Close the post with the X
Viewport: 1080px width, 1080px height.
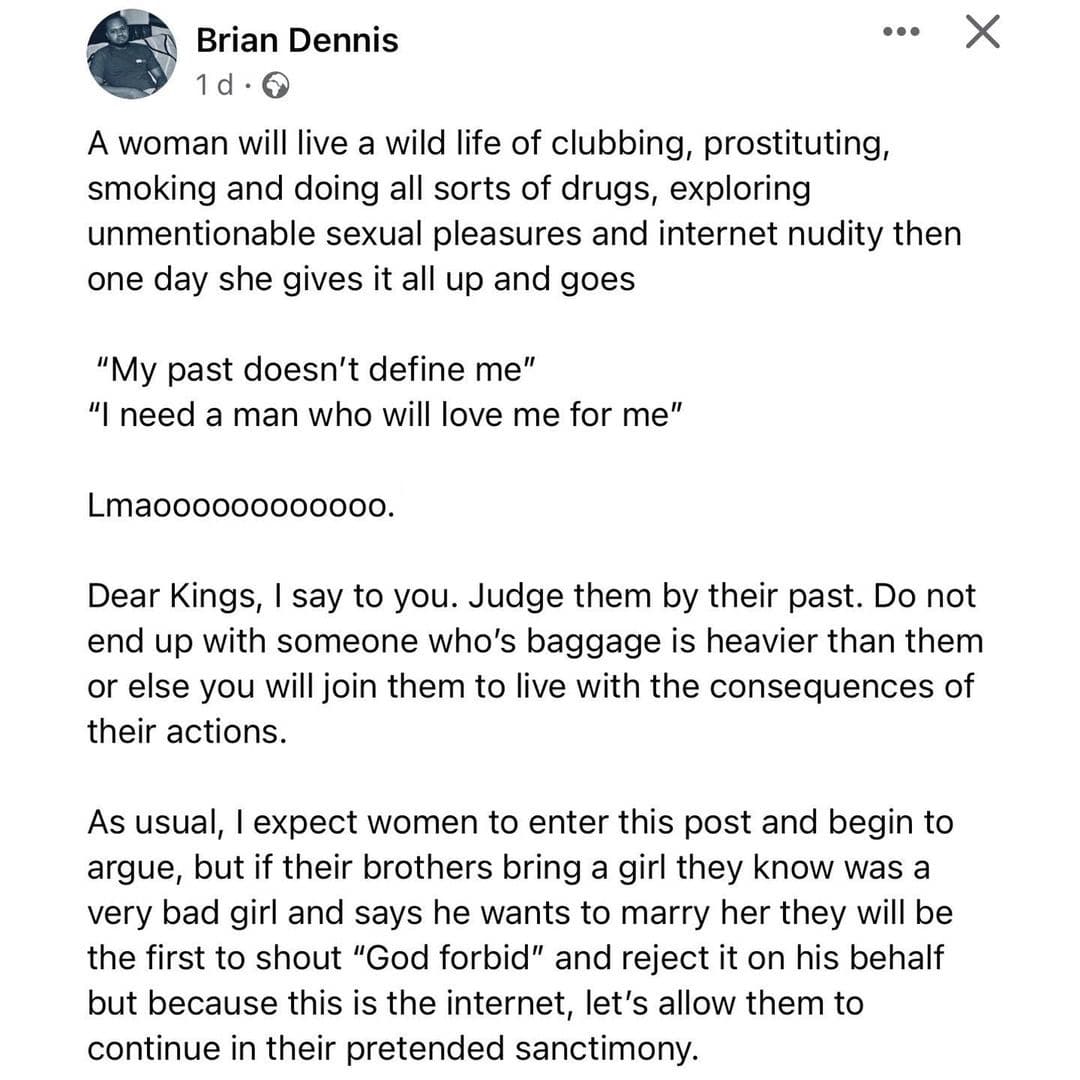tap(983, 31)
